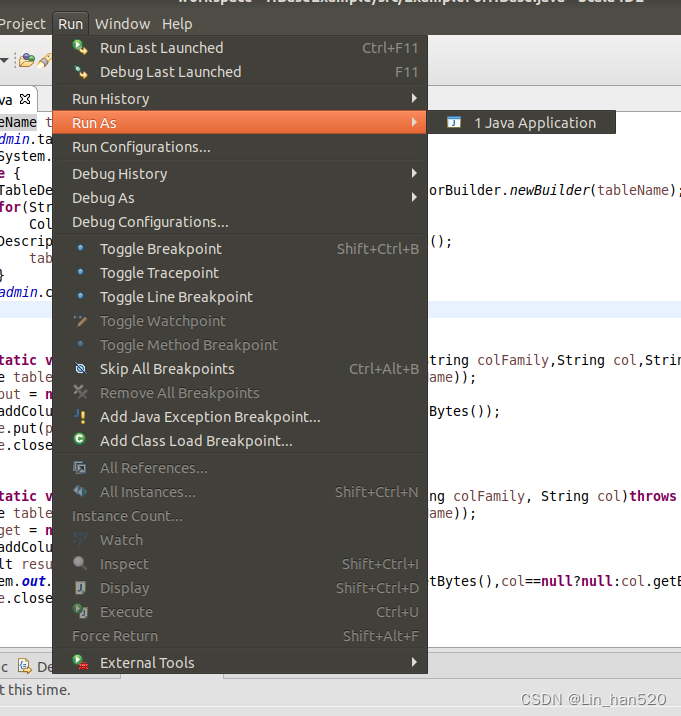Expand the Run As submenu arrow

(x=414, y=122)
